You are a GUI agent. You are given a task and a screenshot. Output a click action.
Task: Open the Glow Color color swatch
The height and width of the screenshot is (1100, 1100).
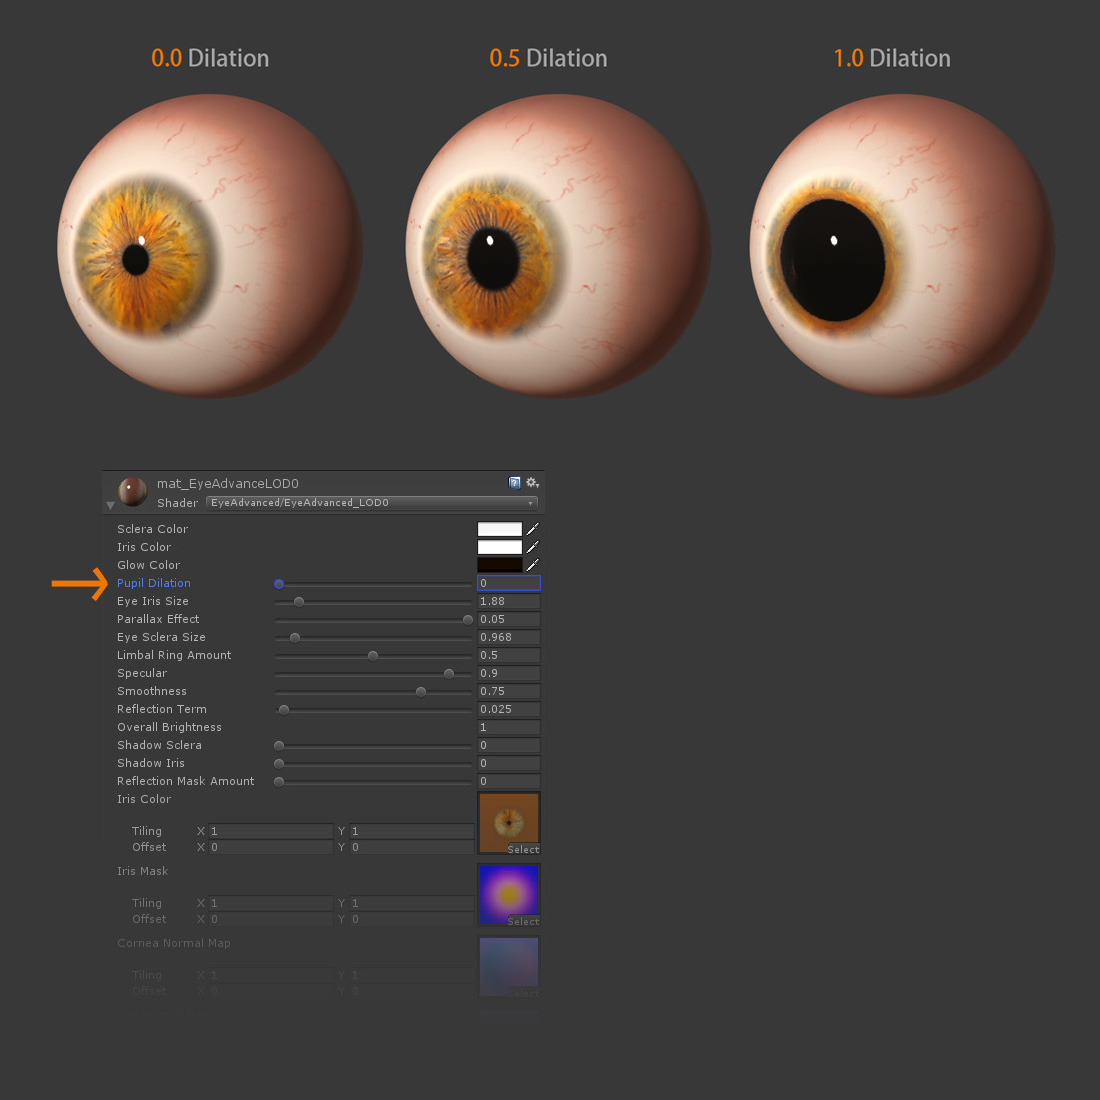point(502,564)
